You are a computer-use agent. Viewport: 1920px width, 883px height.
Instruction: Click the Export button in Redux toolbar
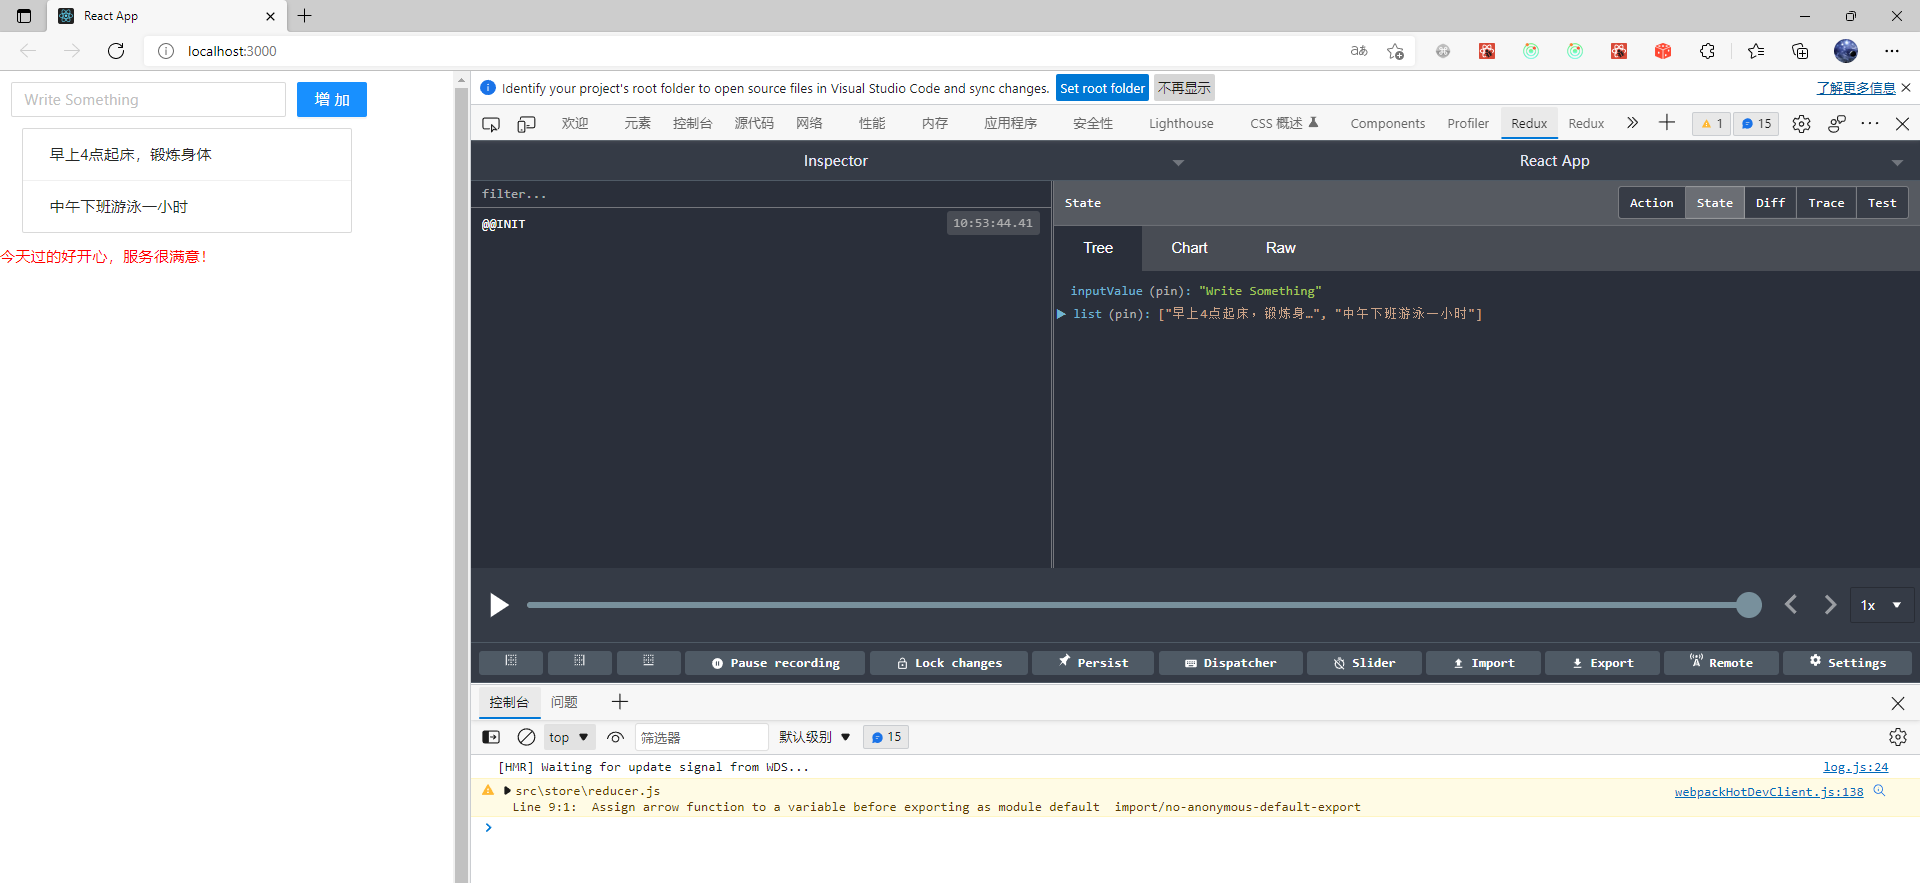[x=1602, y=663]
